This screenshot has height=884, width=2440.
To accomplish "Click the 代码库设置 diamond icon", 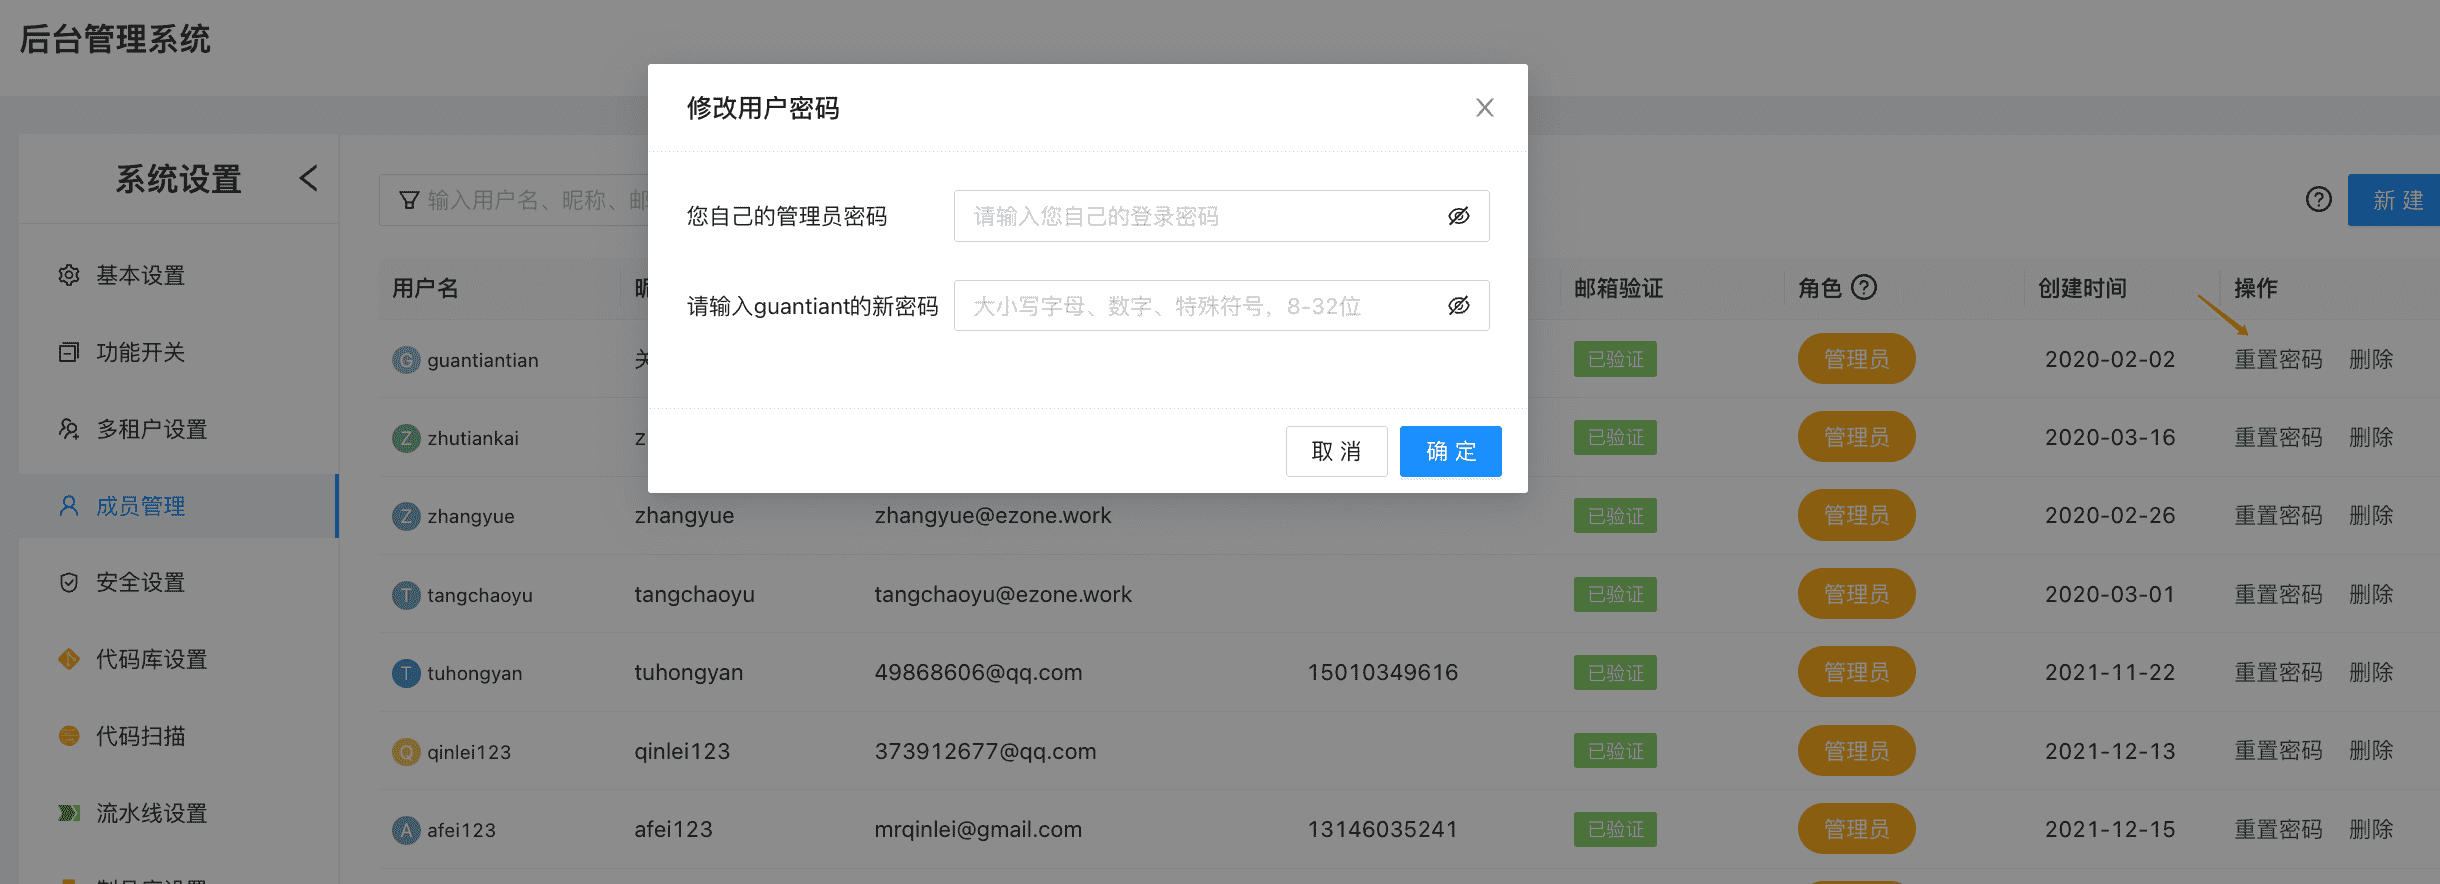I will 69,659.
